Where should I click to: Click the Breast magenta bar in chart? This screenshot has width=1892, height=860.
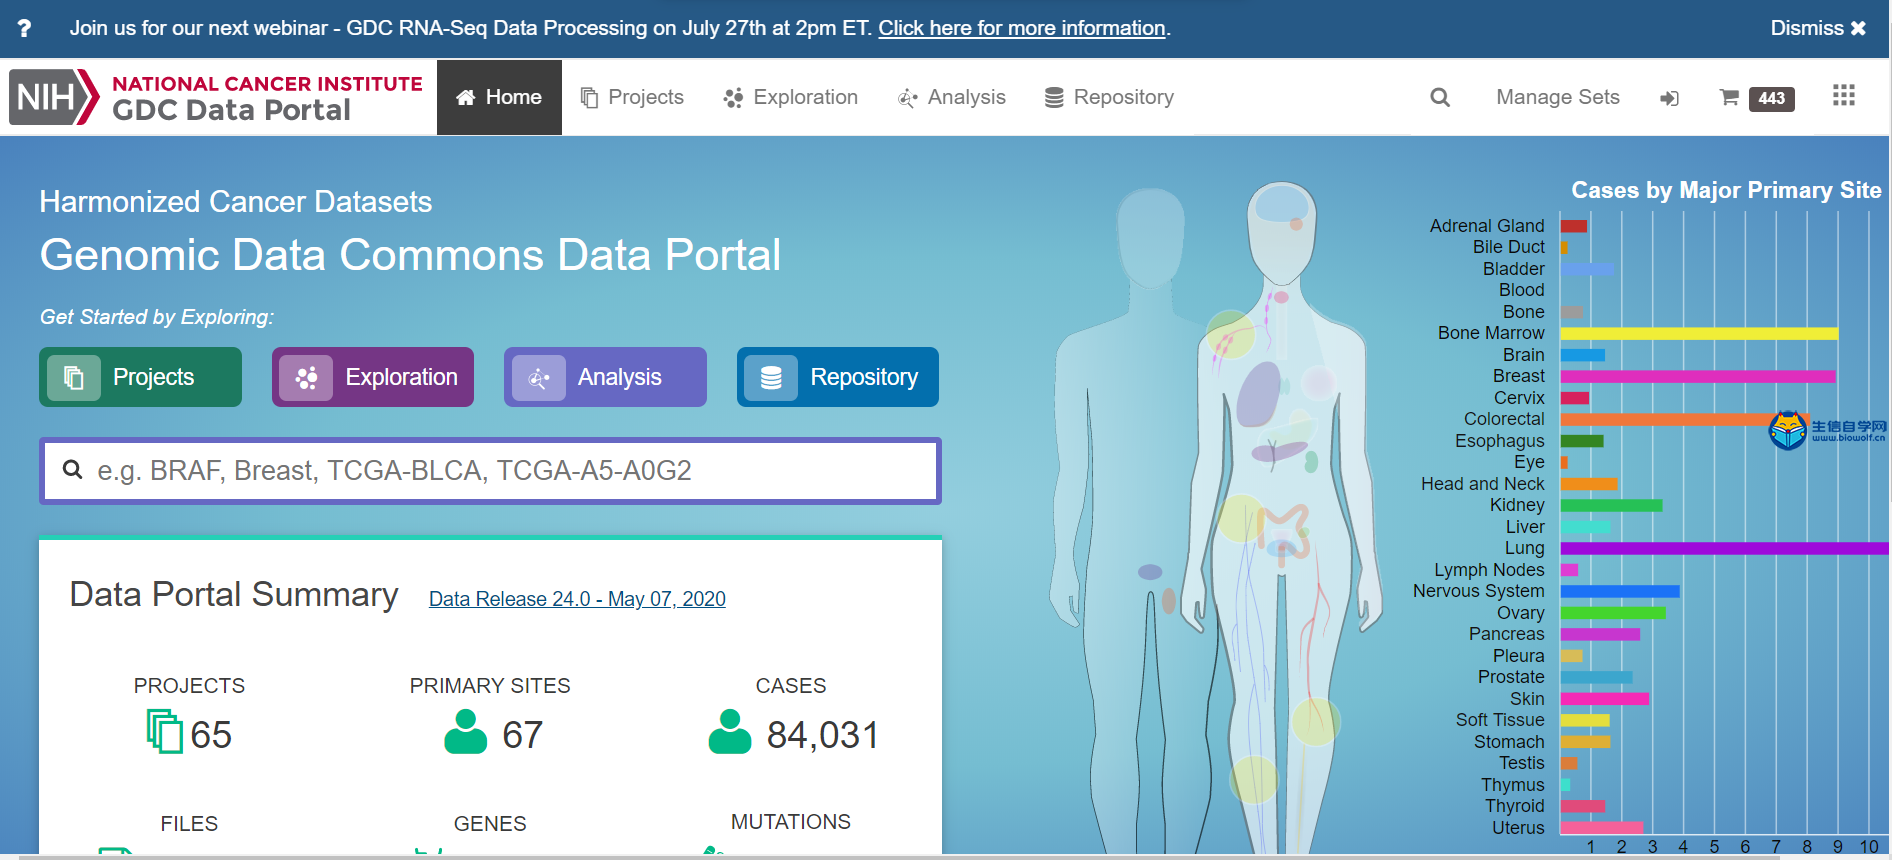click(x=1698, y=376)
